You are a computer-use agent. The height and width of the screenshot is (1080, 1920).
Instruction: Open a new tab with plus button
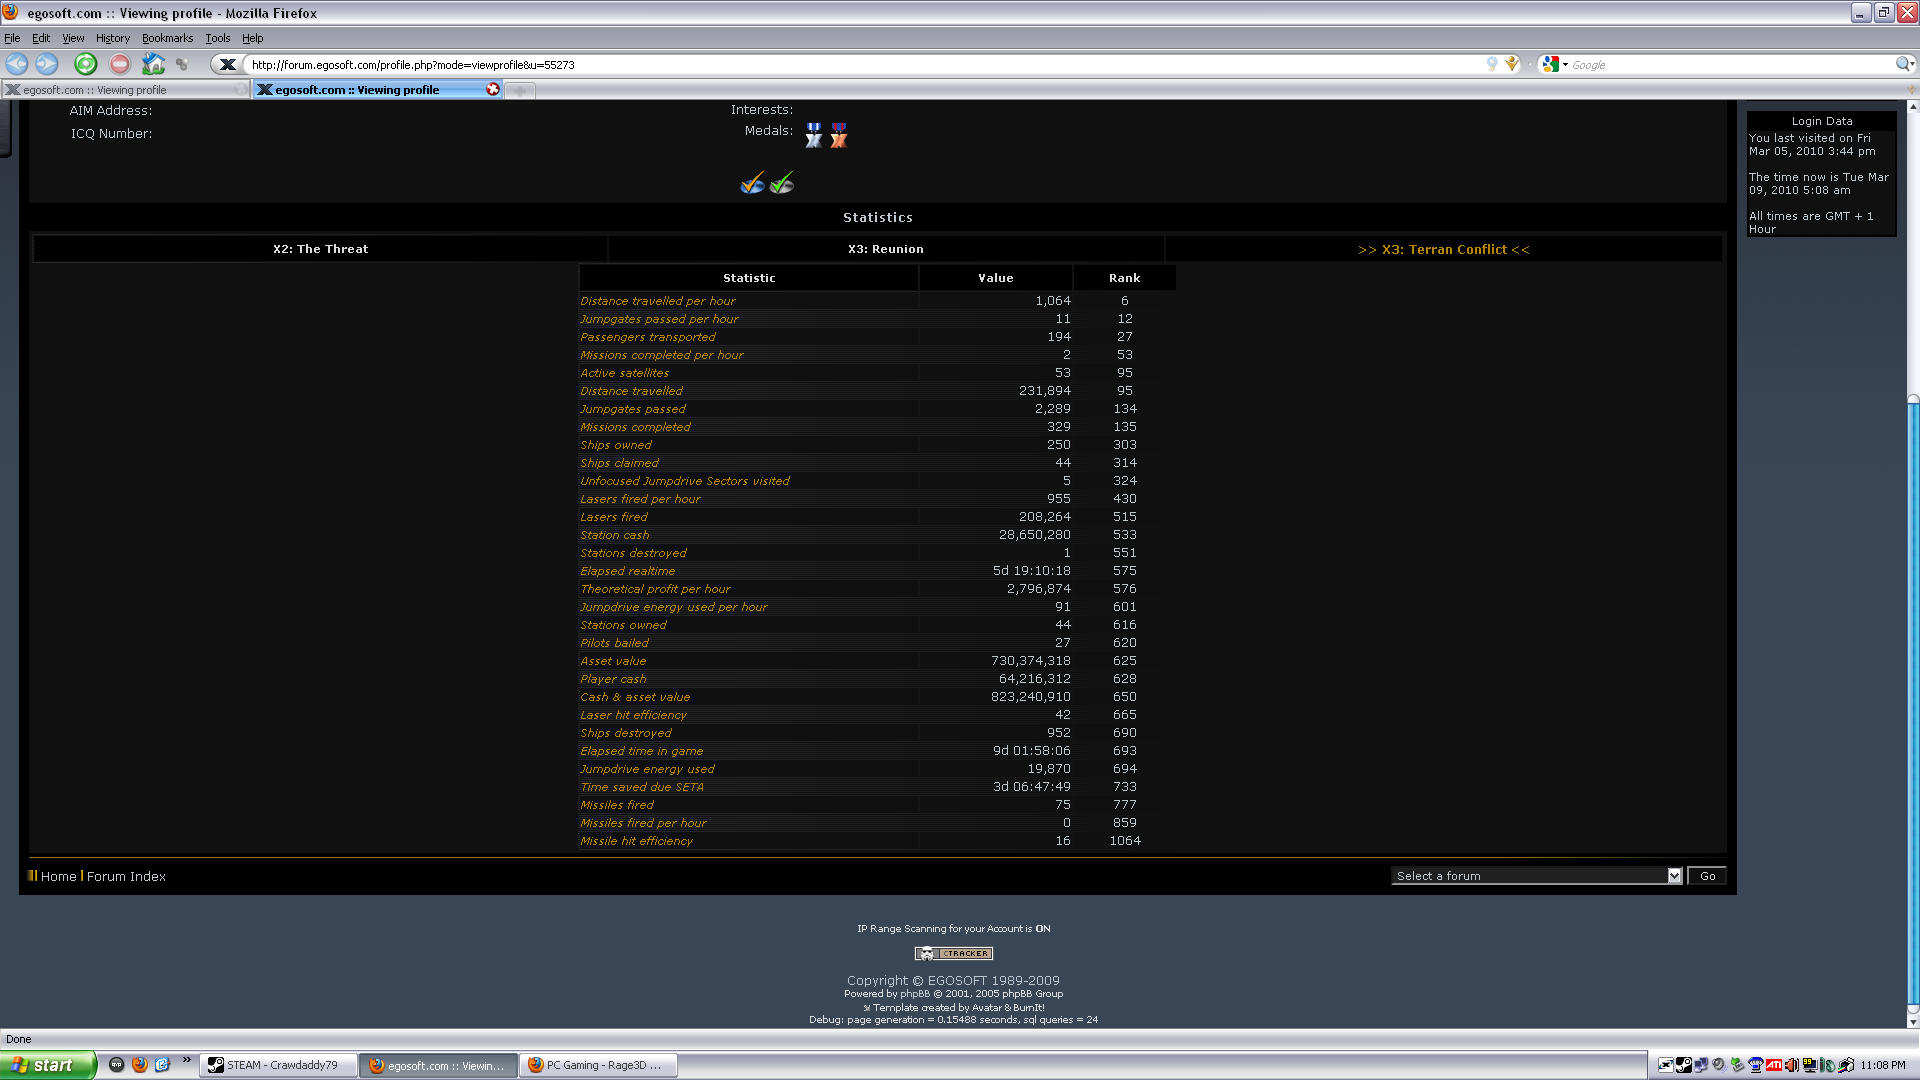pos(519,91)
